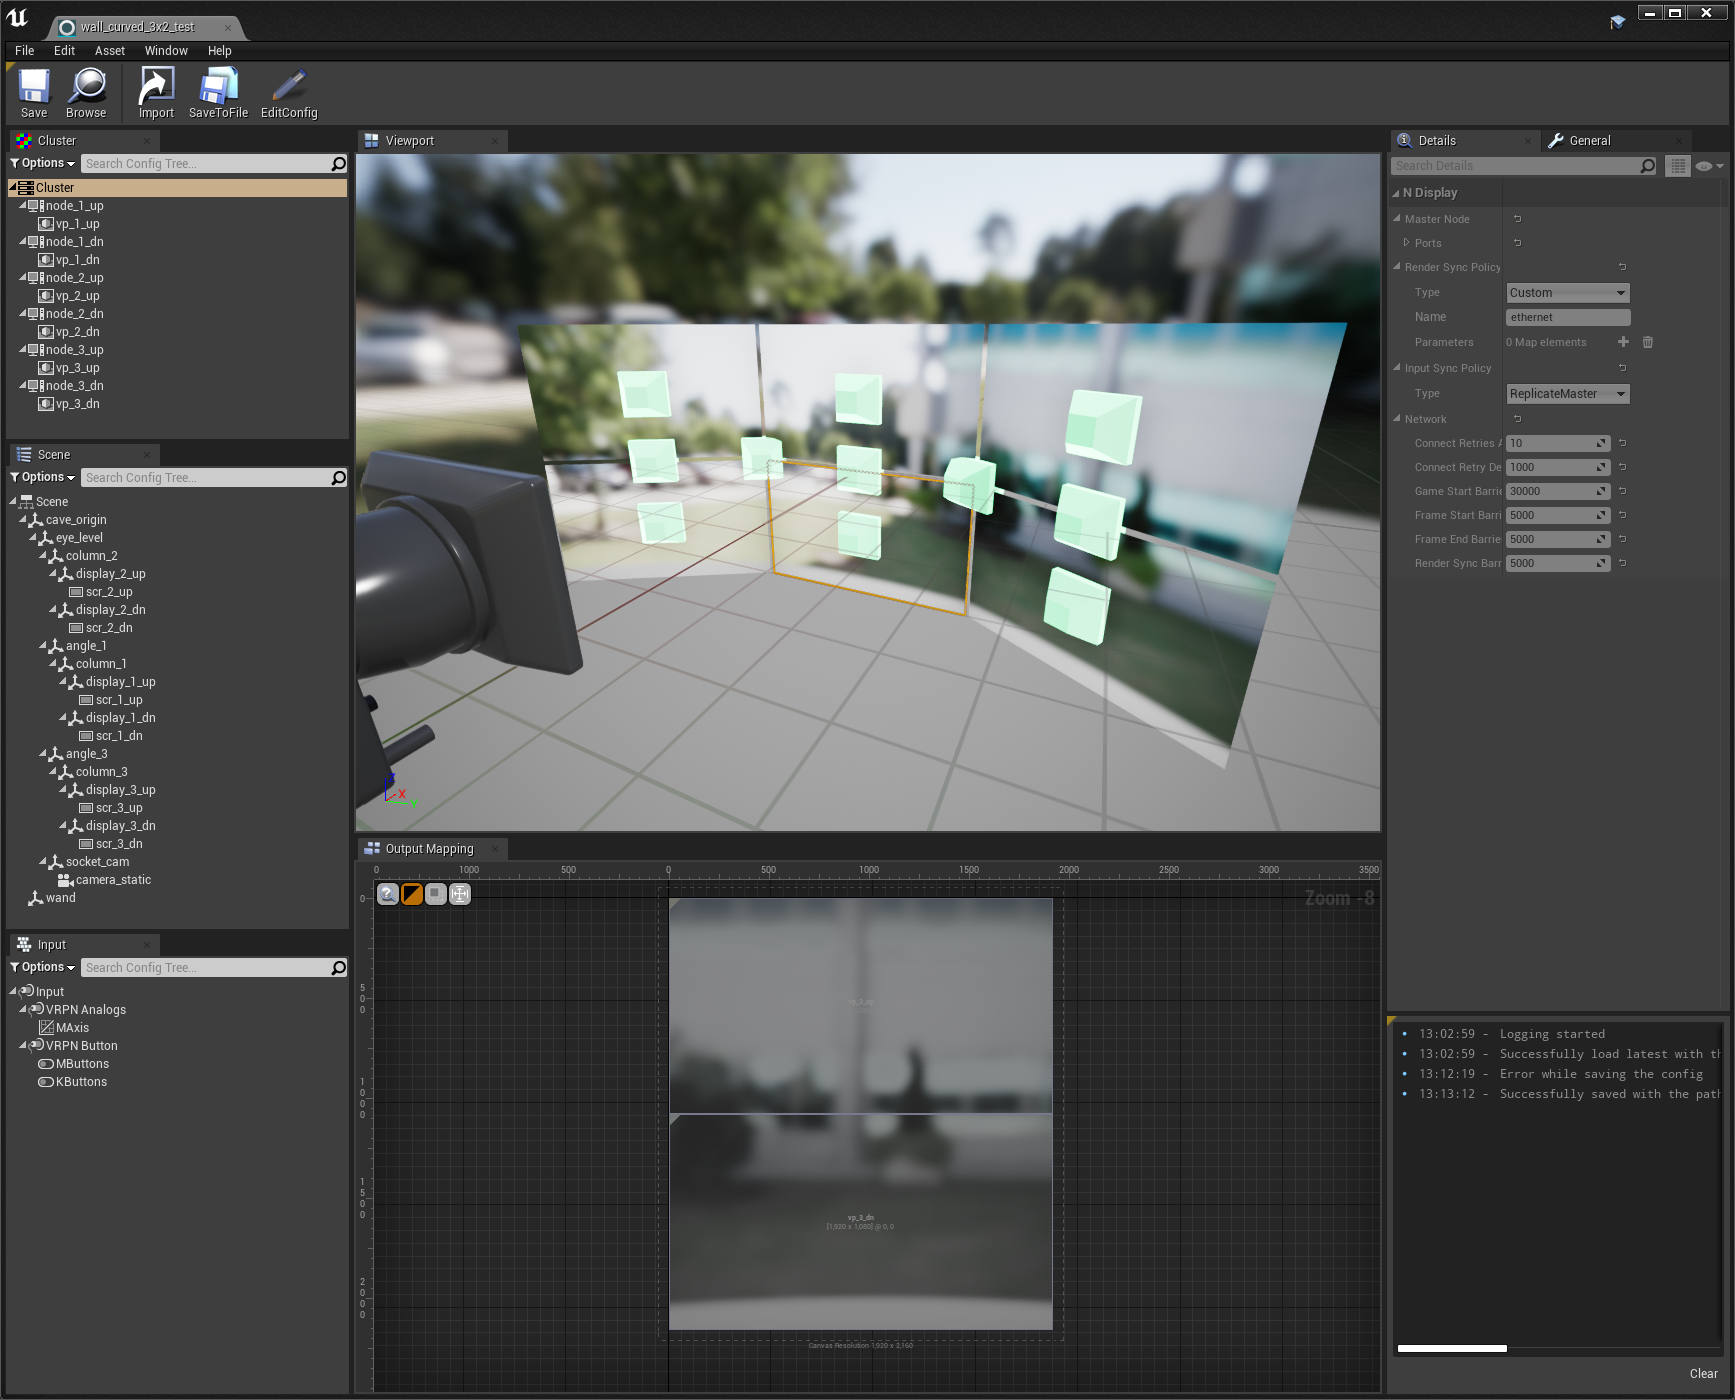Toggle the orange tint button in Output Mapping
The image size is (1735, 1400).
pos(412,894)
